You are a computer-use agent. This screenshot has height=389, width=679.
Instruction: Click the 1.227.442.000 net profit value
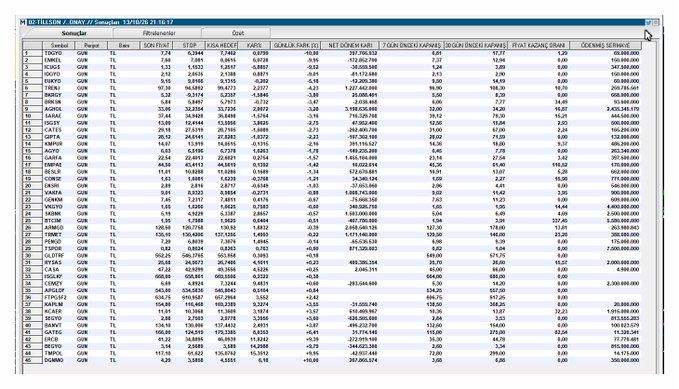tap(361, 88)
